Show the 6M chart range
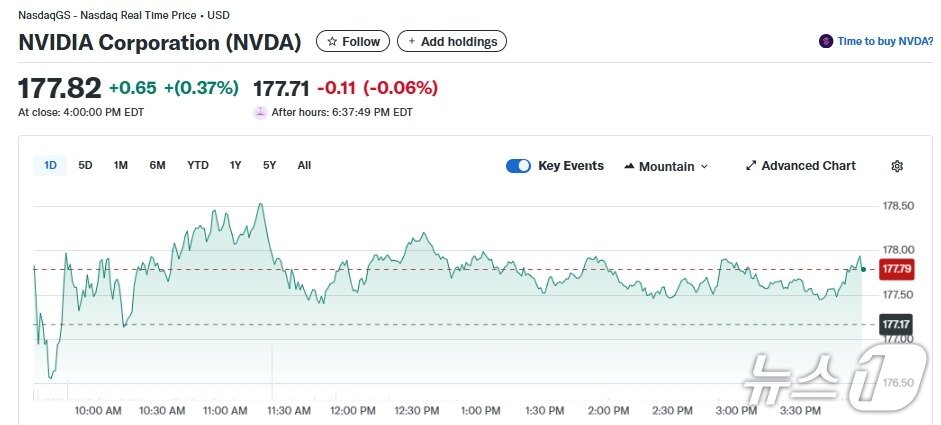 click(157, 166)
